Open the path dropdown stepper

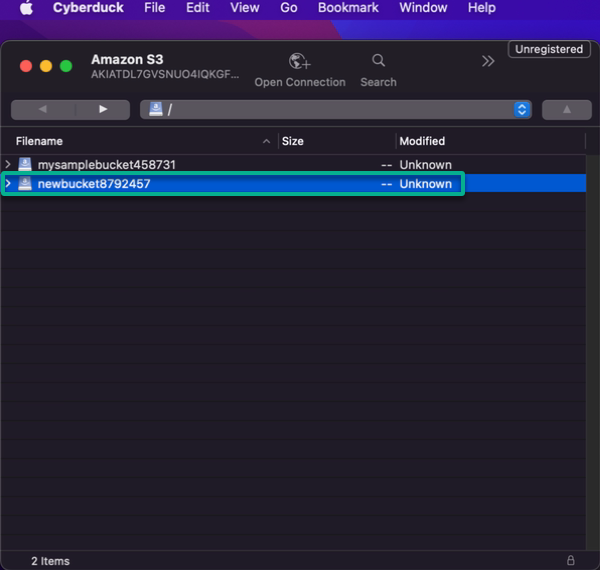[x=522, y=110]
